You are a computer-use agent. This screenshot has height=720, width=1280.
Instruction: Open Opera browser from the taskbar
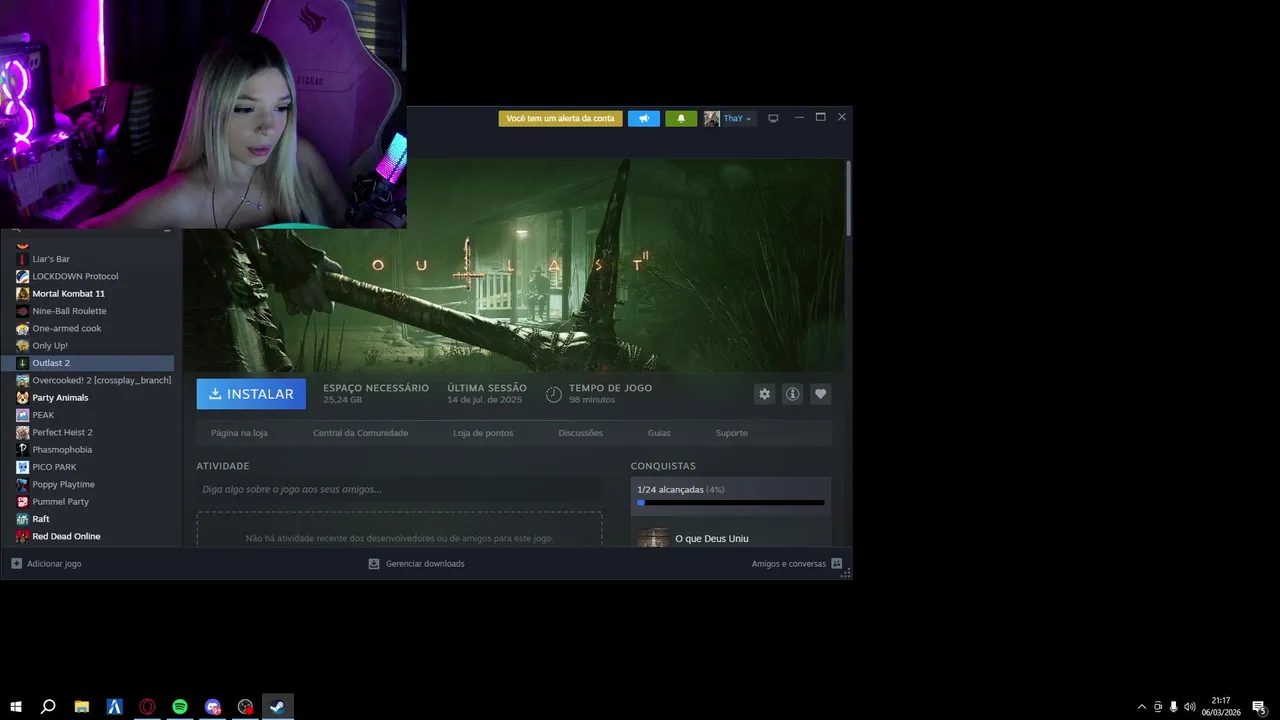pyautogui.click(x=147, y=707)
